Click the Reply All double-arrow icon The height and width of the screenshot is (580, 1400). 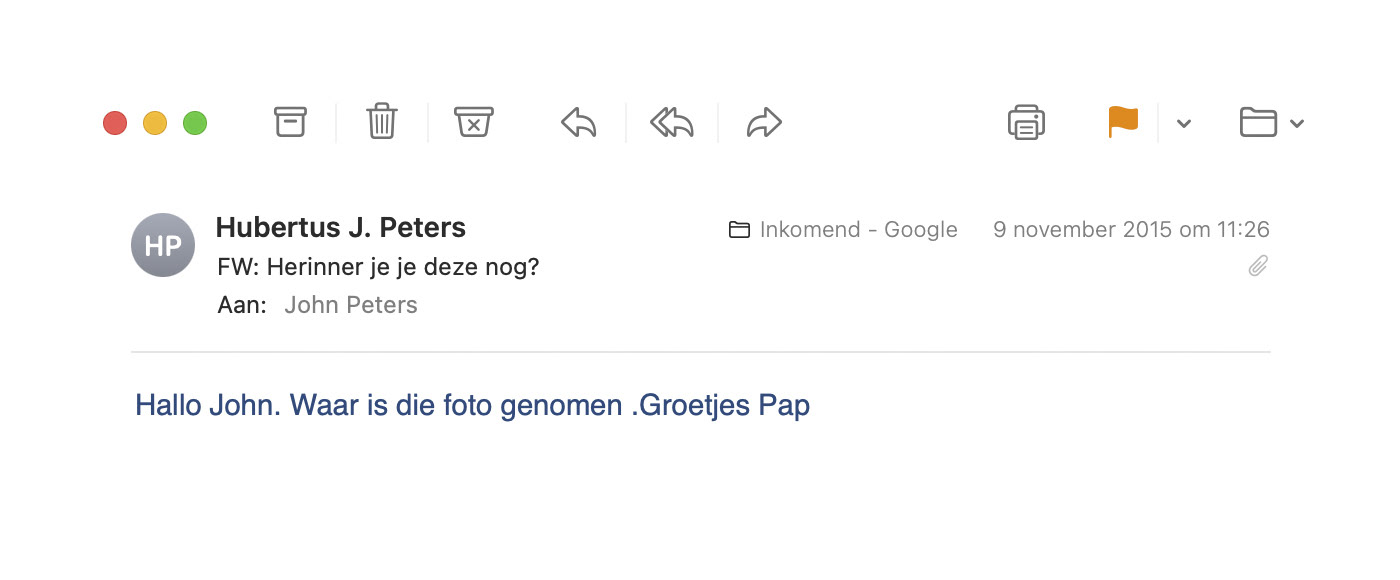tap(672, 123)
